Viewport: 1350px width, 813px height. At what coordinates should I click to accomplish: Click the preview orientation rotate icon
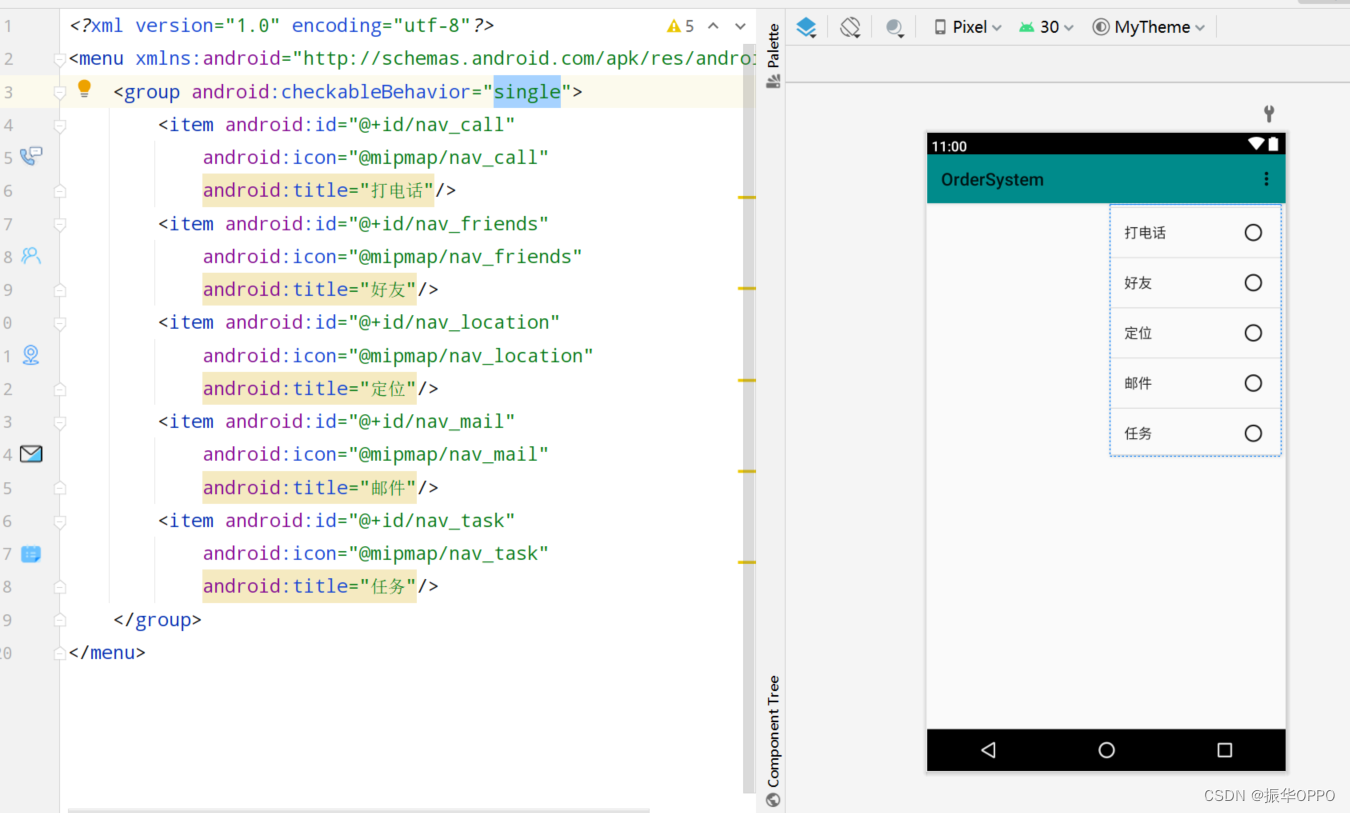(850, 27)
